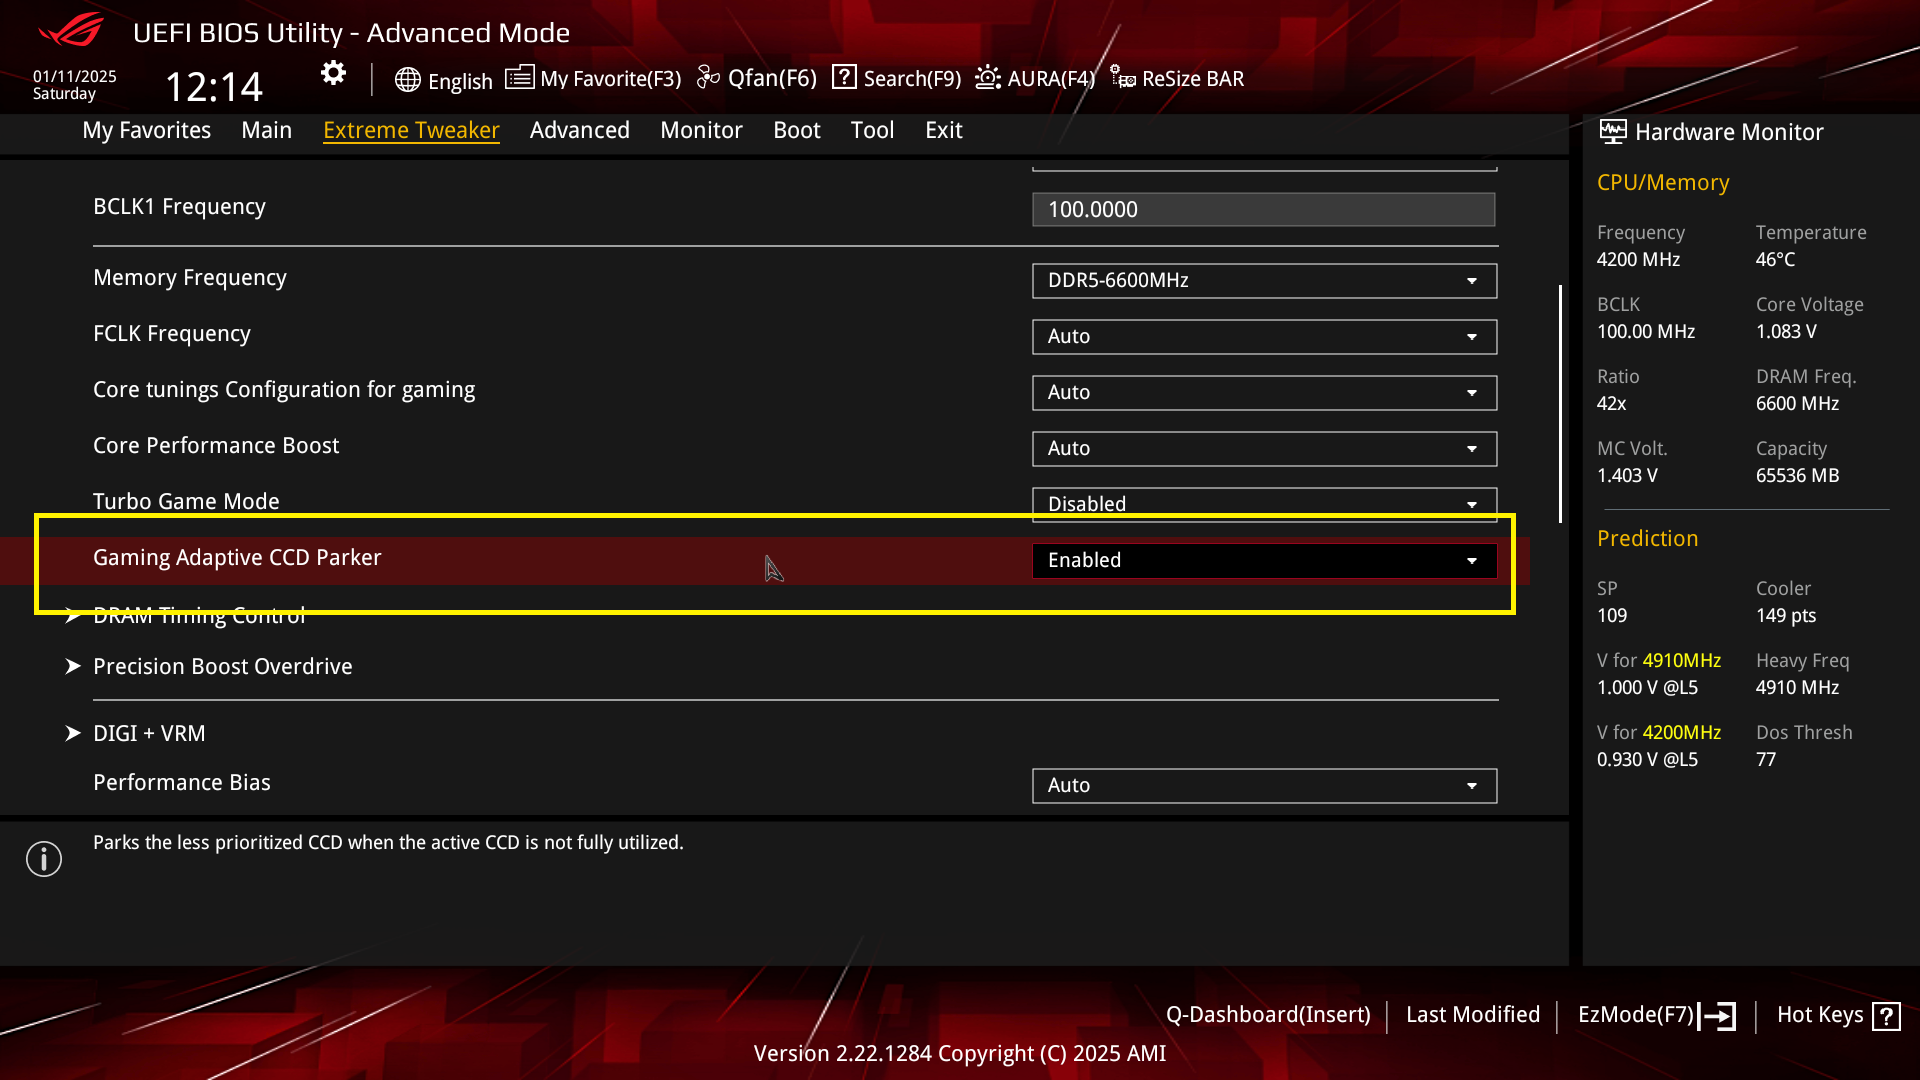The image size is (1920, 1080).
Task: Click the Cooler 149 pts value
Action: 1786,616
